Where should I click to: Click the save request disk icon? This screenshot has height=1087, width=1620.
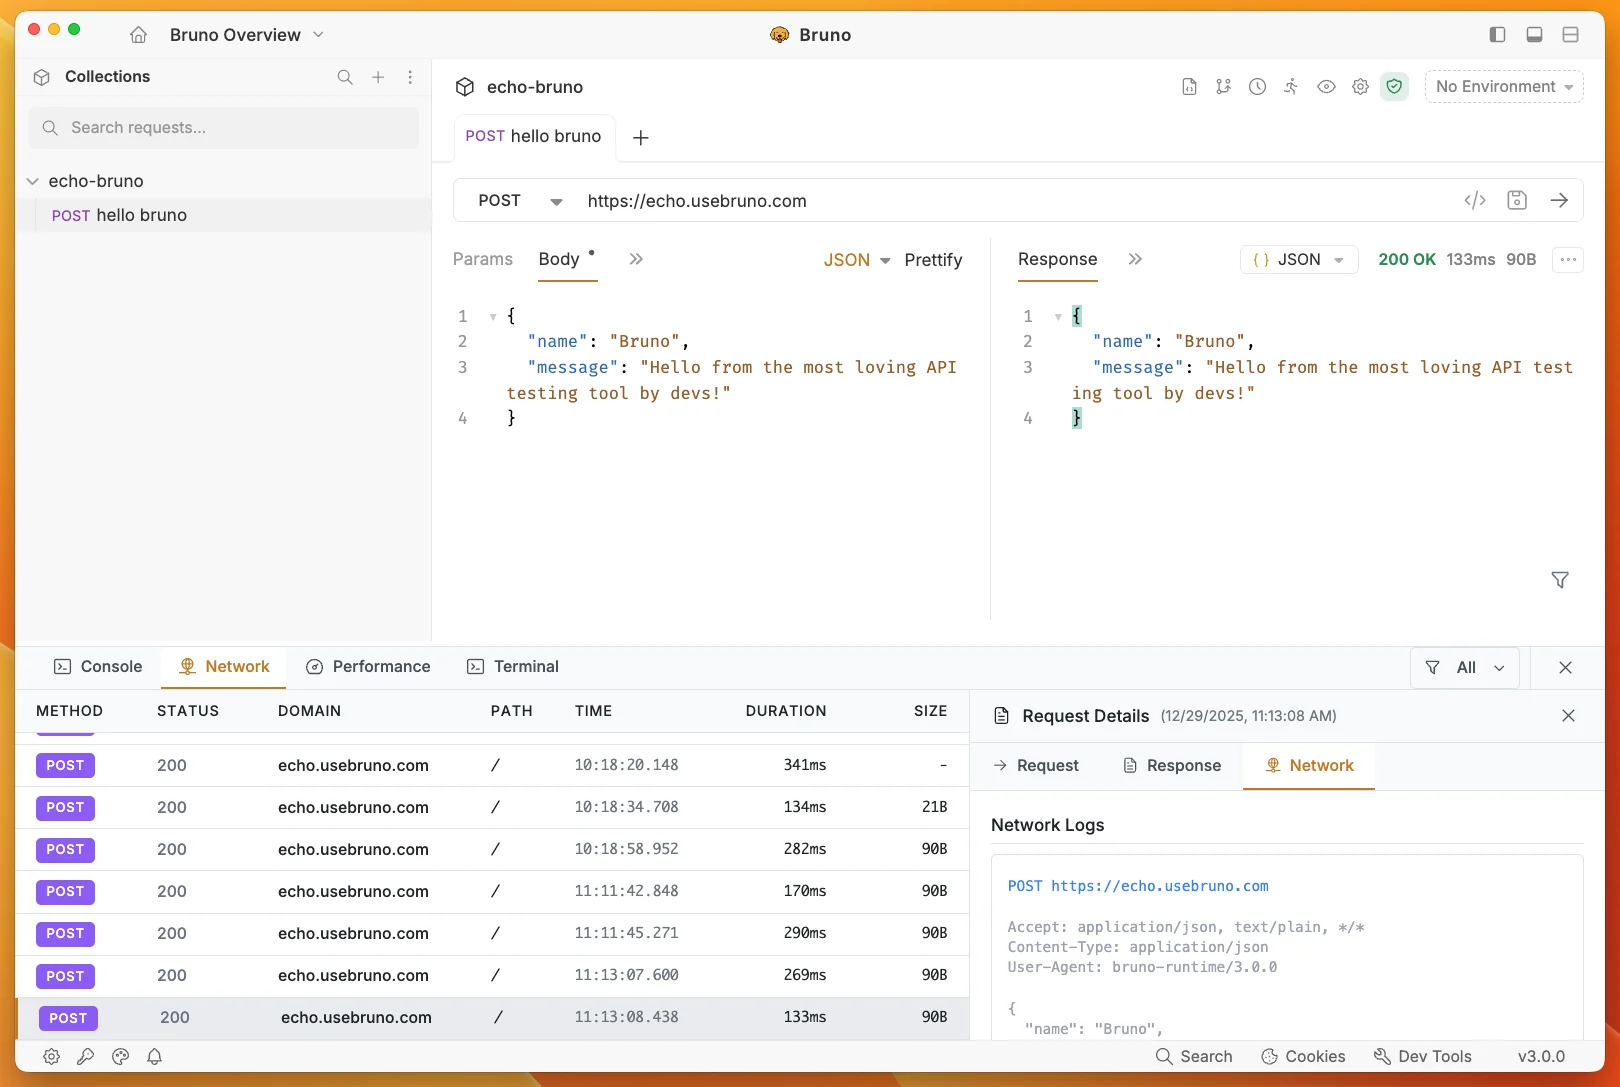(1517, 200)
